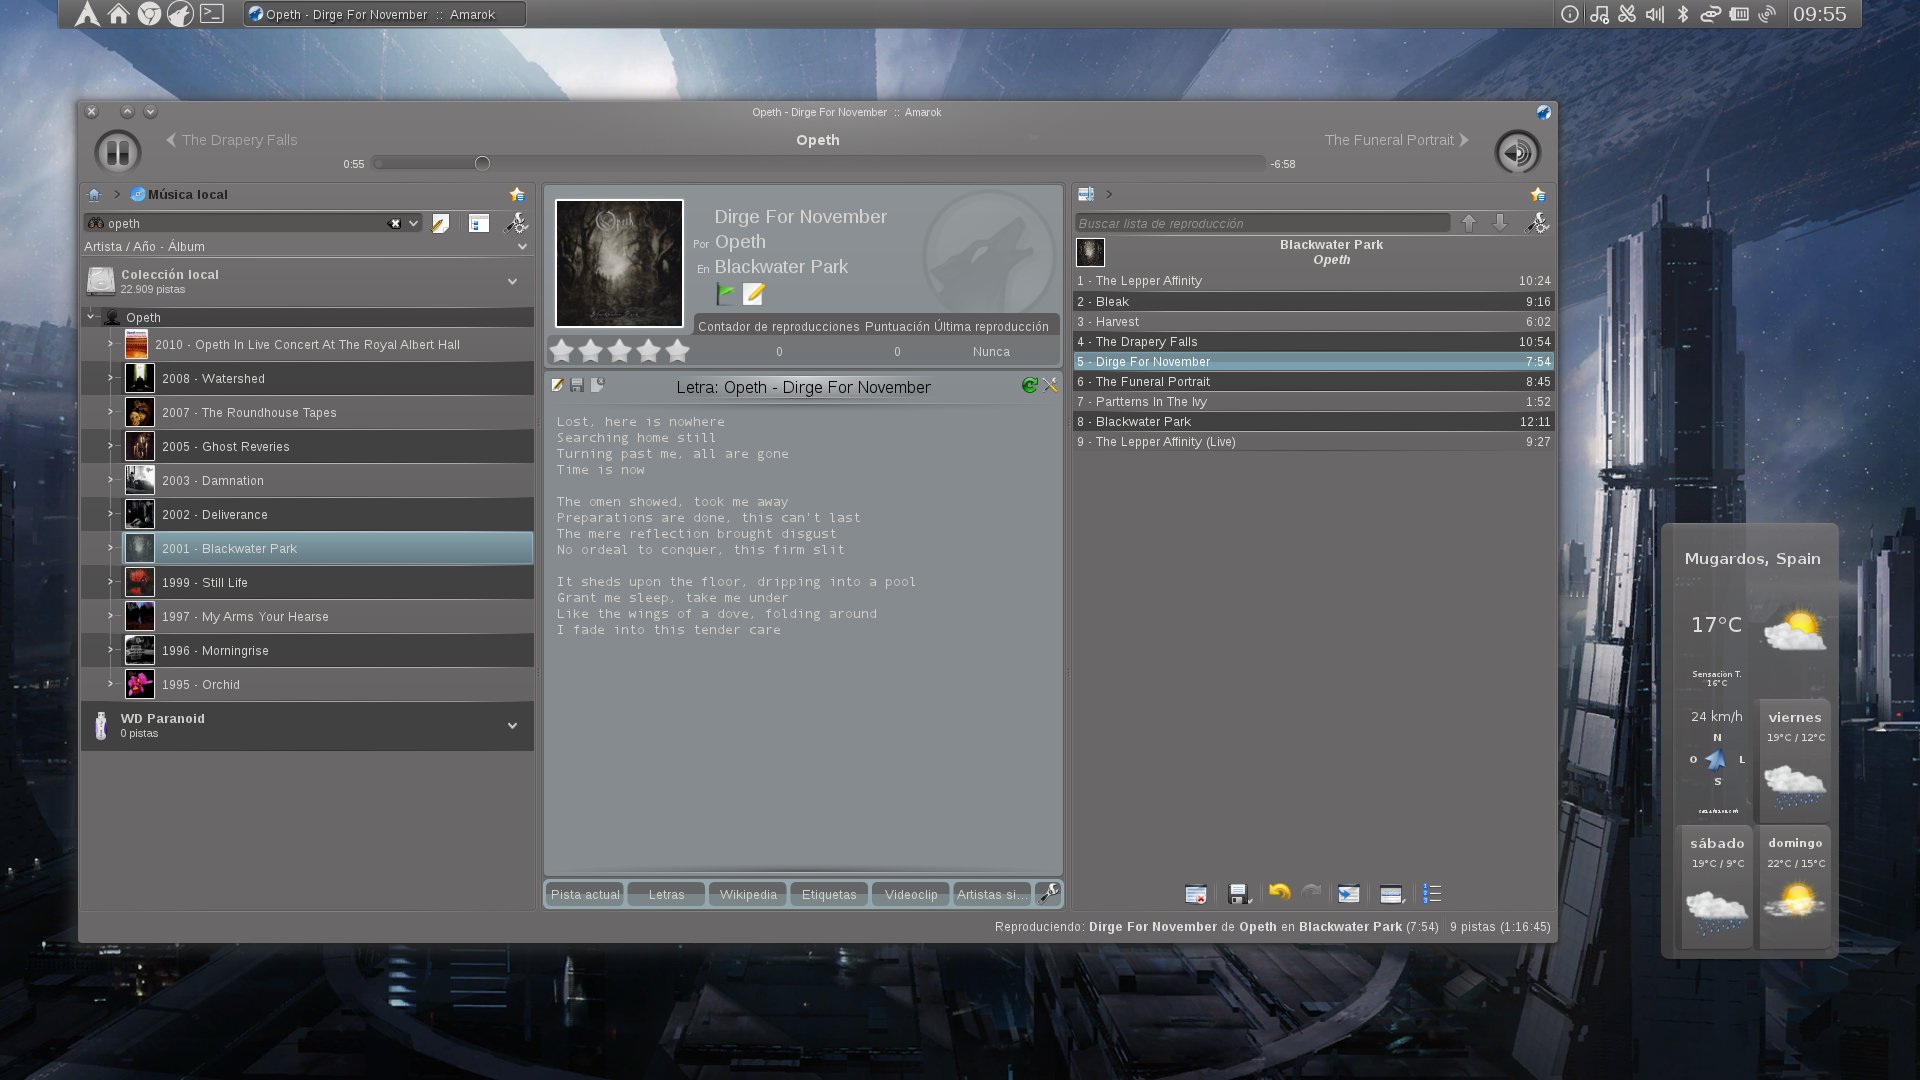Toggle merged collection view icon

pos(479,224)
